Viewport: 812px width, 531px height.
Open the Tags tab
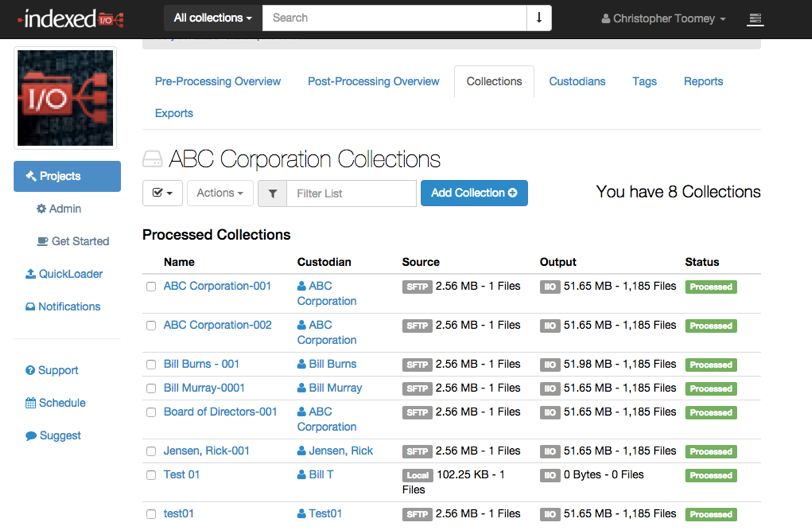point(644,81)
